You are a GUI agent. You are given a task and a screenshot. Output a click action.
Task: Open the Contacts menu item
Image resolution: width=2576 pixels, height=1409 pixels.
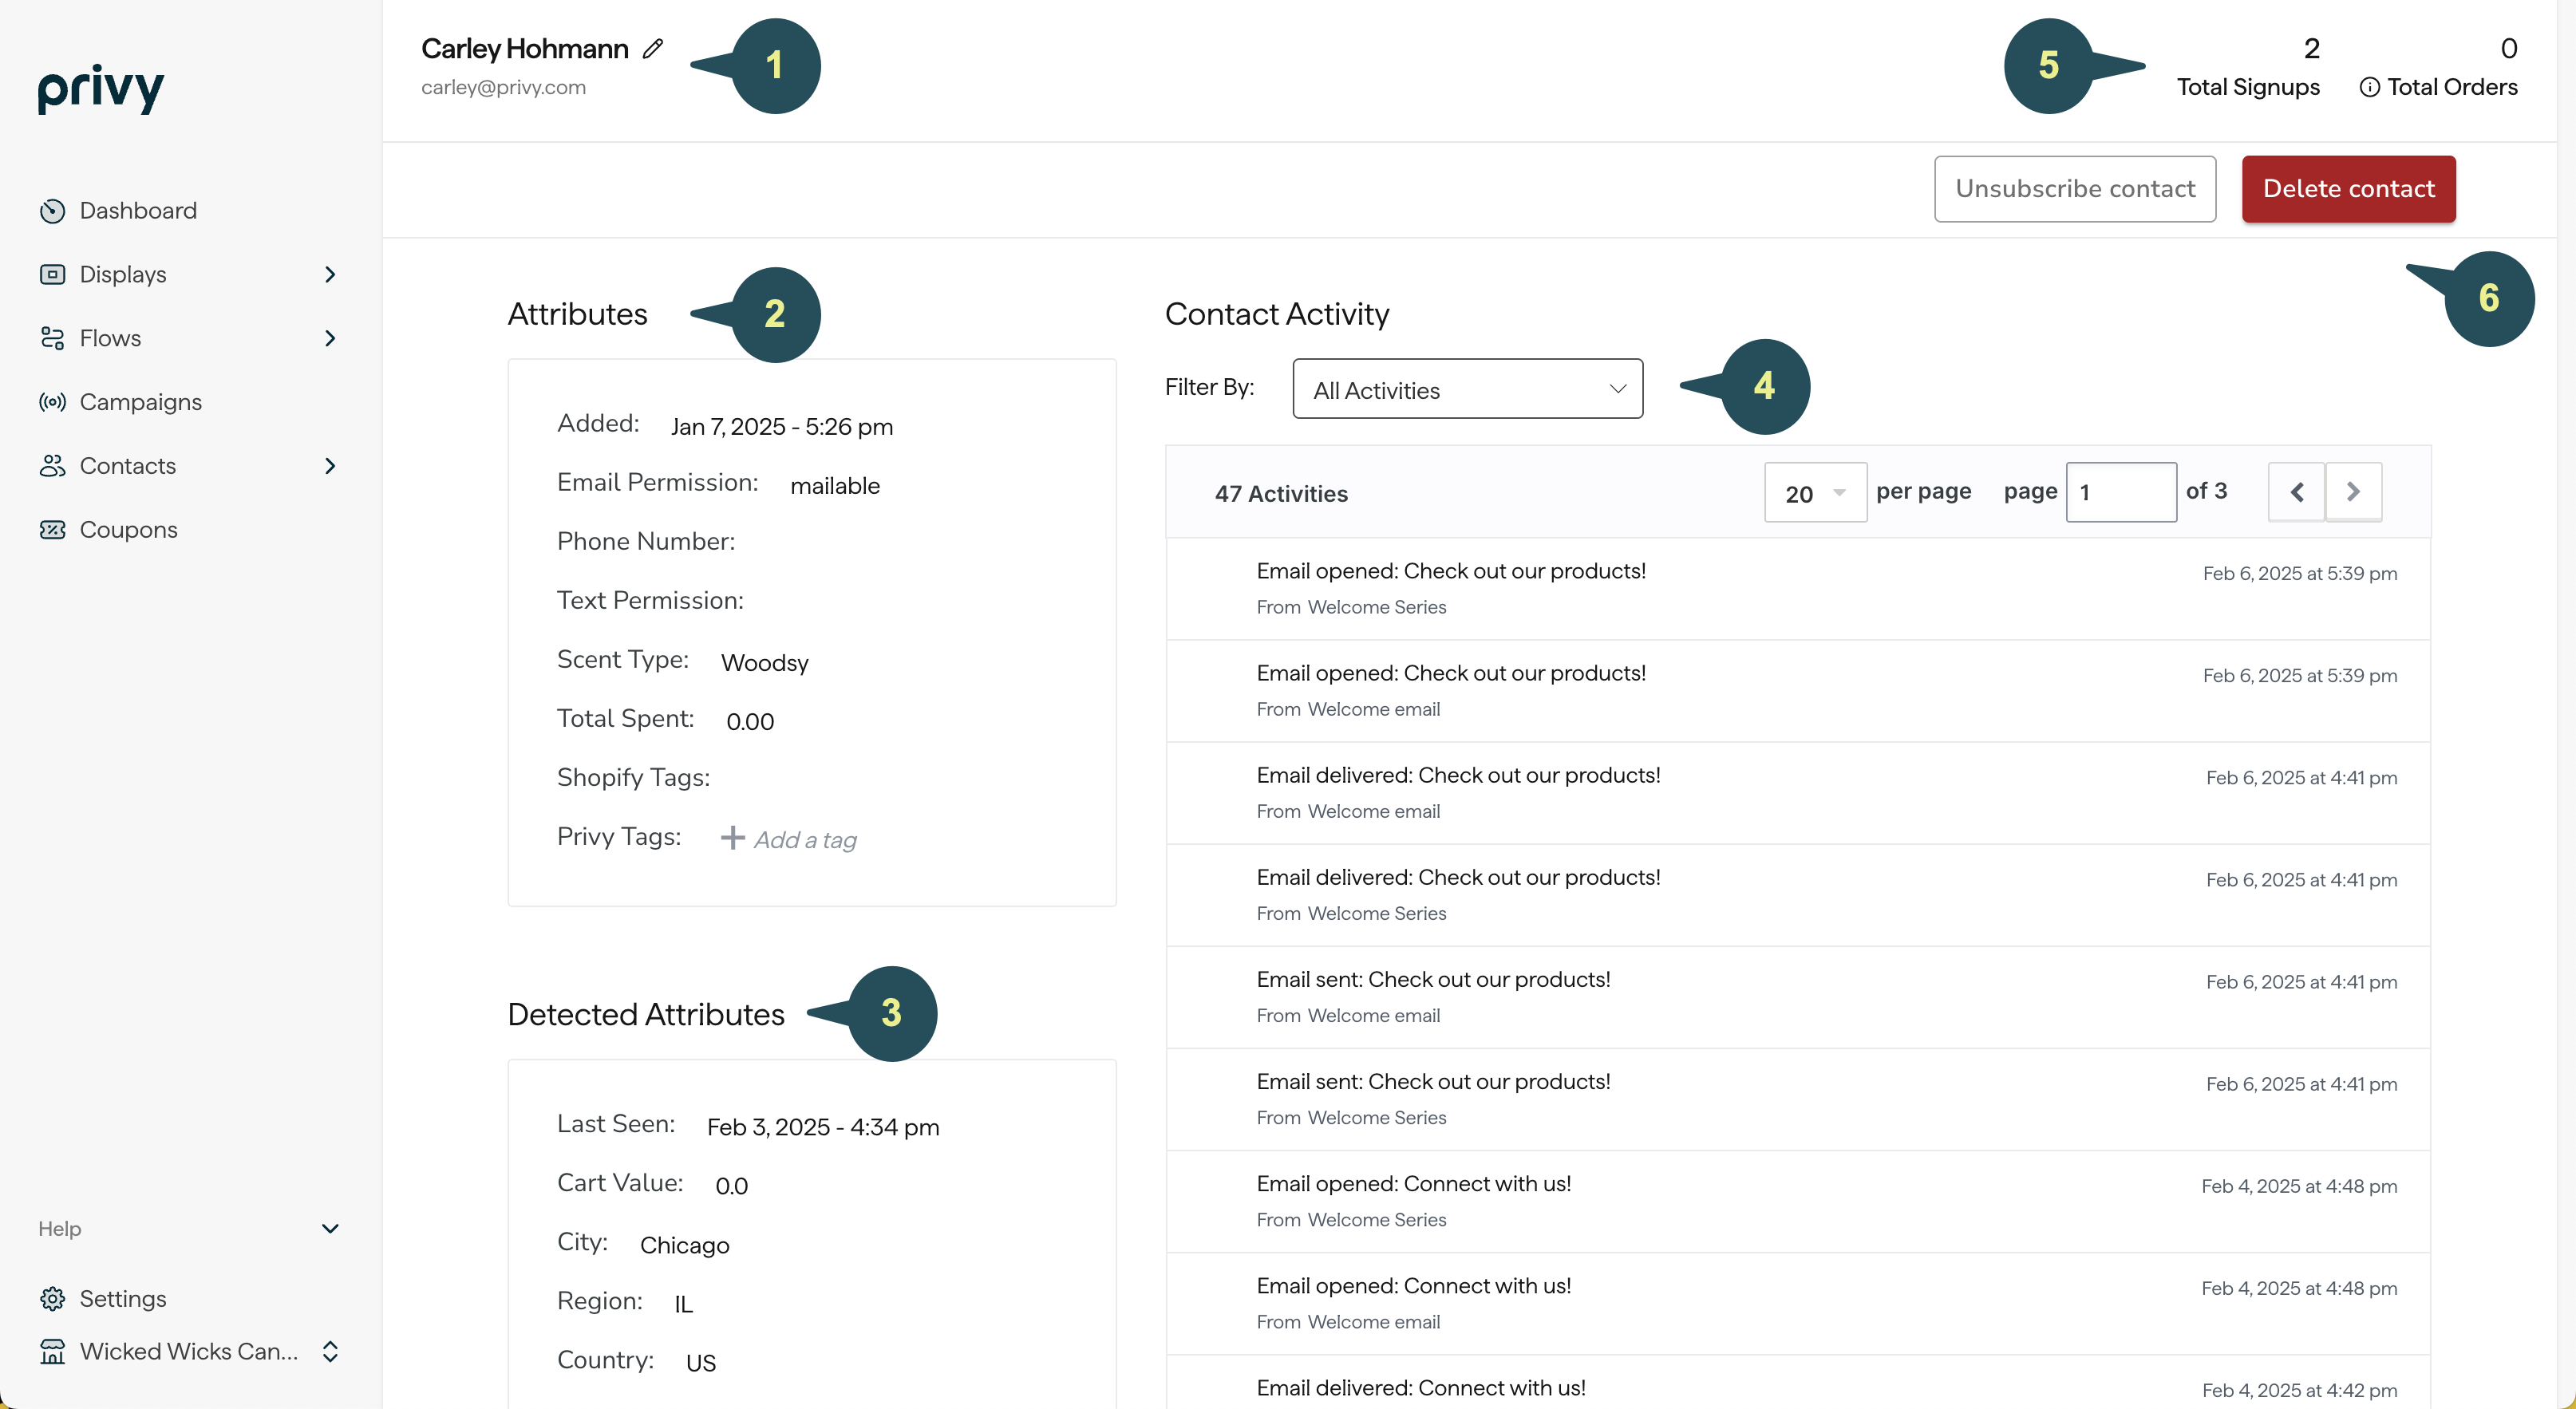[128, 466]
